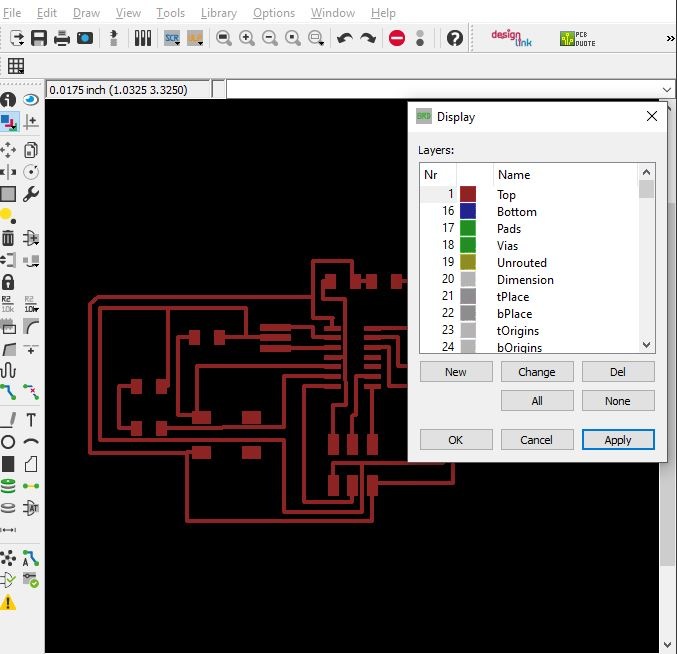This screenshot has width=677, height=654.
Task: Click the Change layer button
Action: [537, 372]
